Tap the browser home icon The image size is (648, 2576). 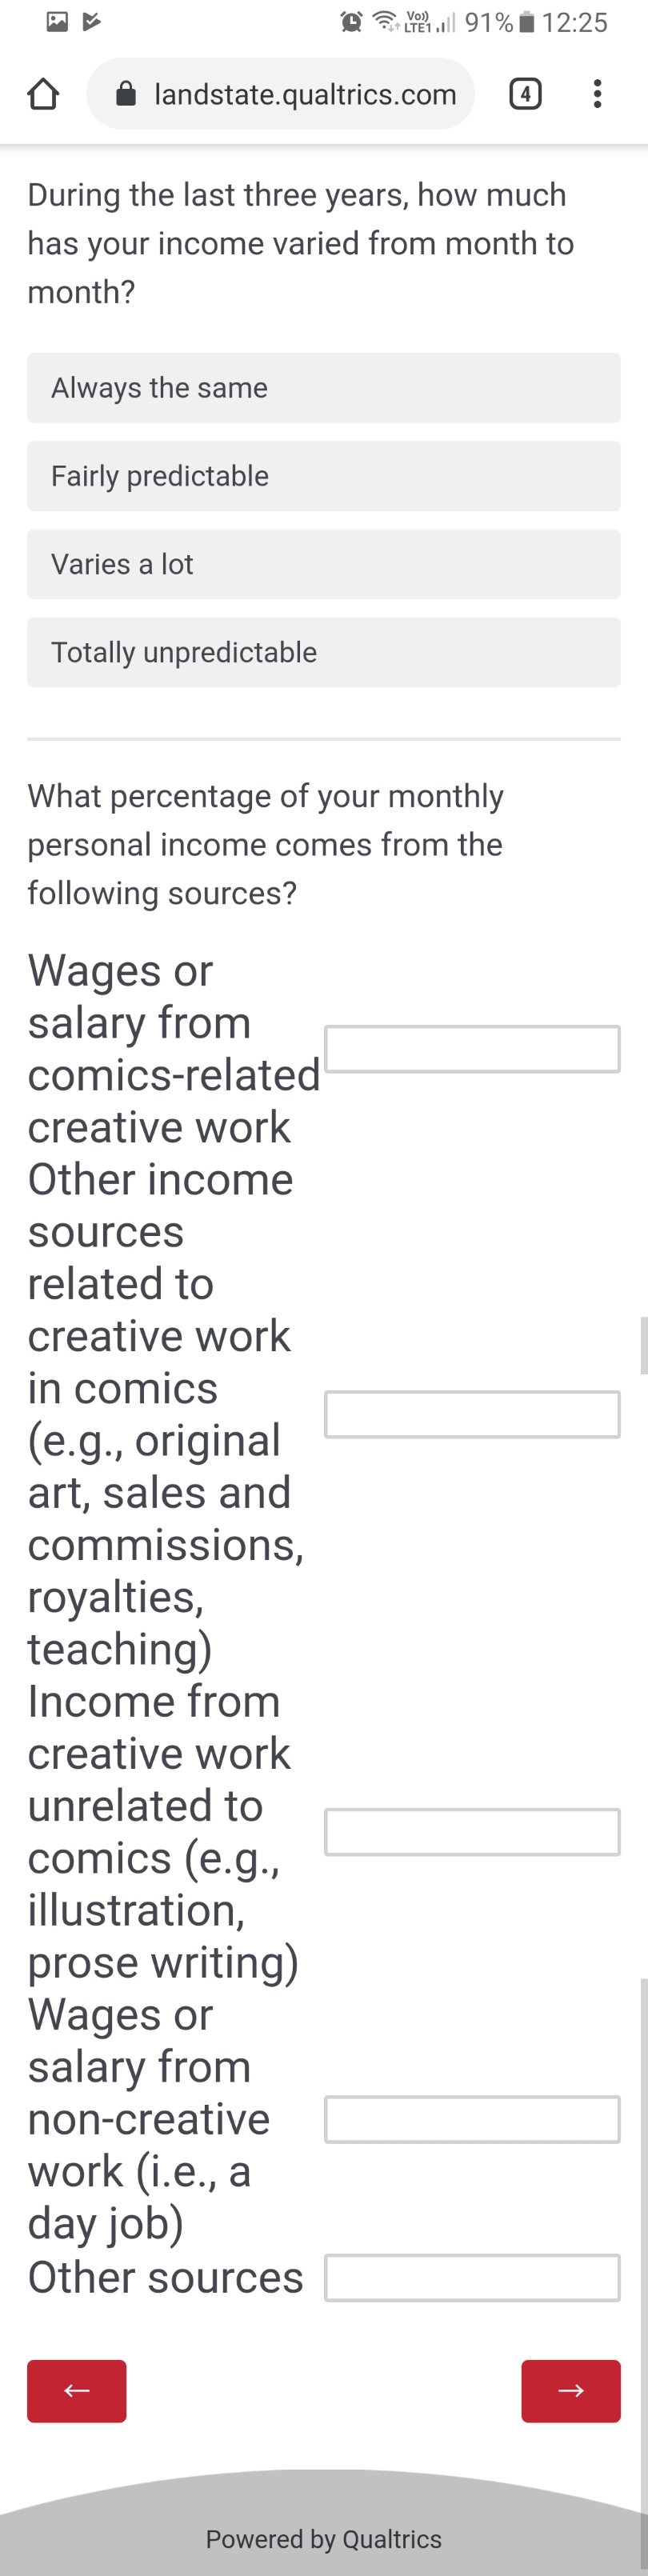coord(42,94)
